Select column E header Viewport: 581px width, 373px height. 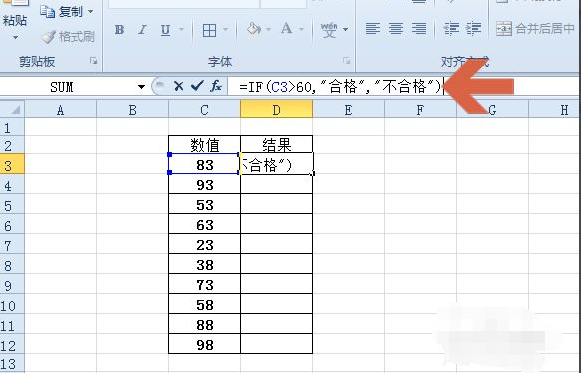[x=348, y=110]
